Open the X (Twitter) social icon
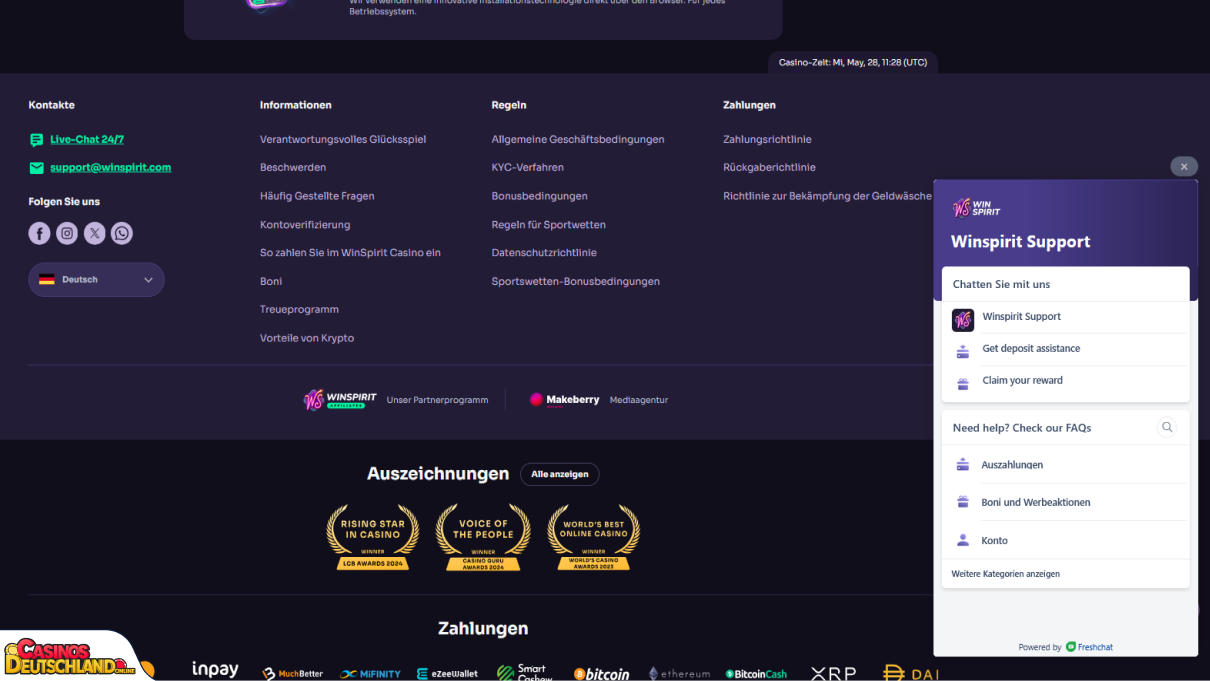The height and width of the screenshot is (681, 1210). pos(94,233)
